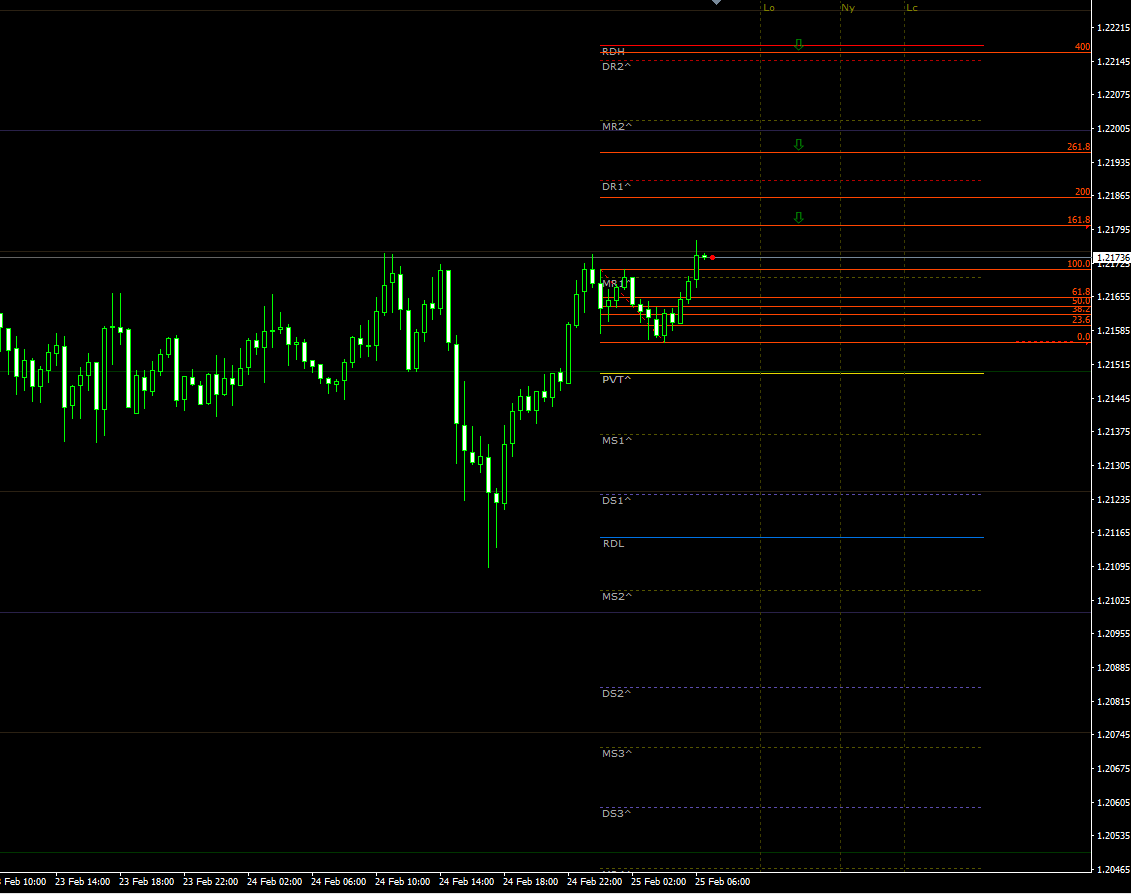Image resolution: width=1131 pixels, height=894 pixels.
Task: Click the 1.22005 price scale value
Action: (x=1113, y=128)
